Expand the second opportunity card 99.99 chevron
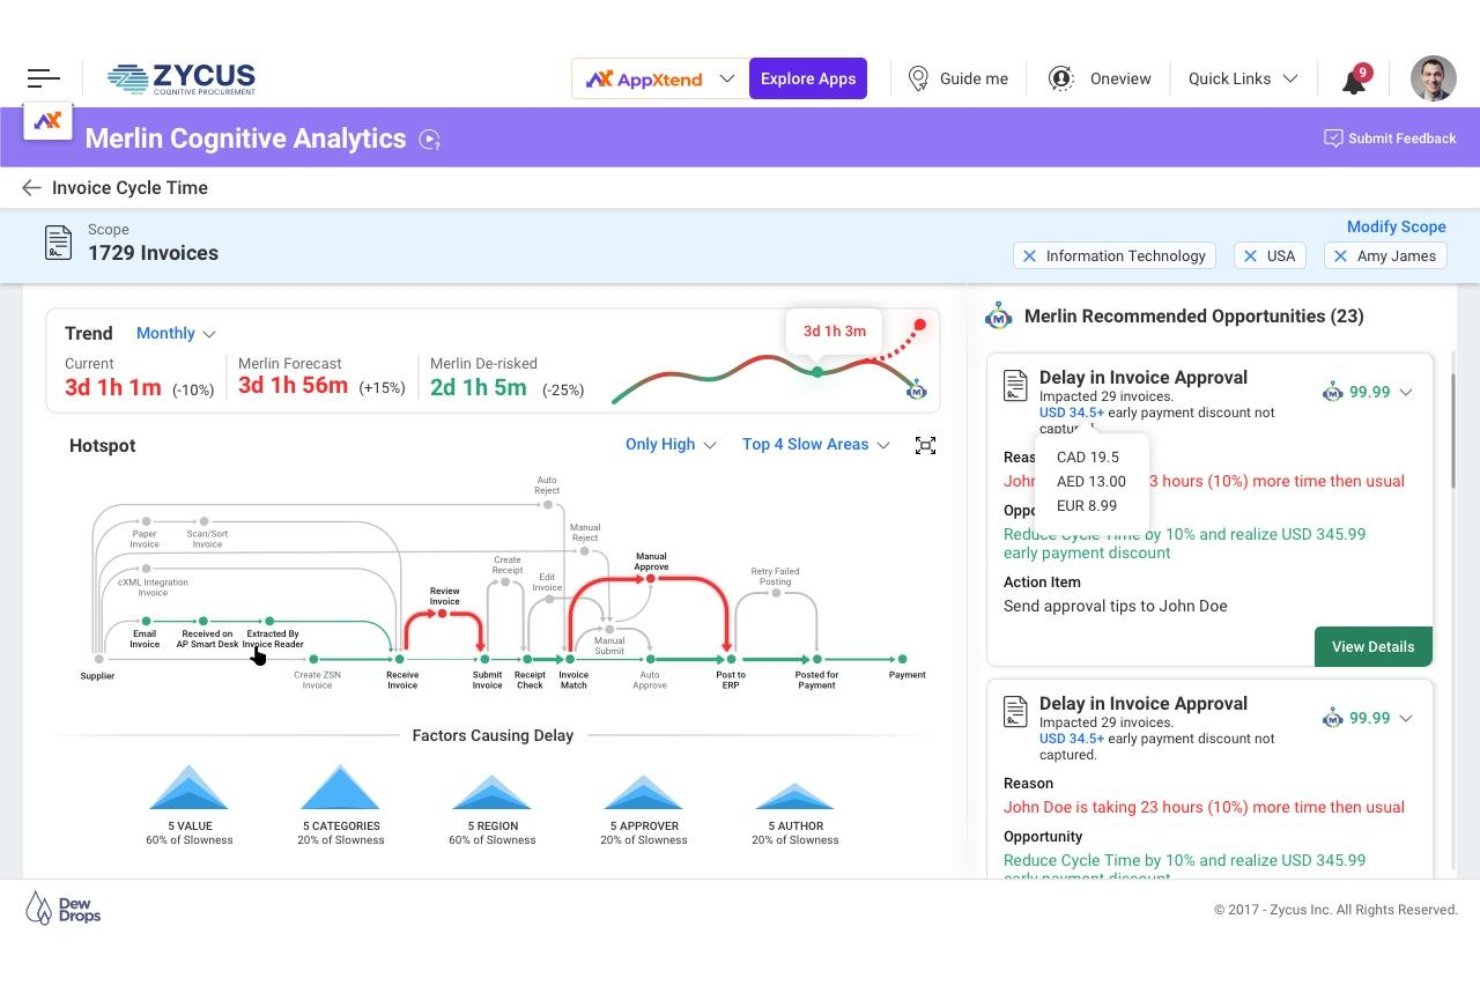Viewport: 1480px width, 987px height. [1406, 718]
